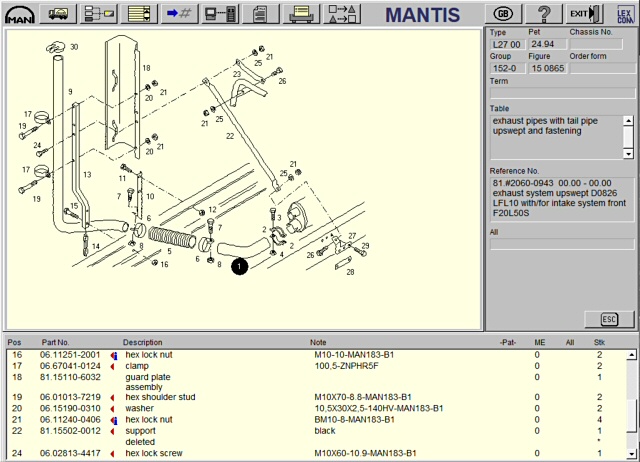
Task: Click the info icon for part 06.11251-2001
Action: coord(114,355)
